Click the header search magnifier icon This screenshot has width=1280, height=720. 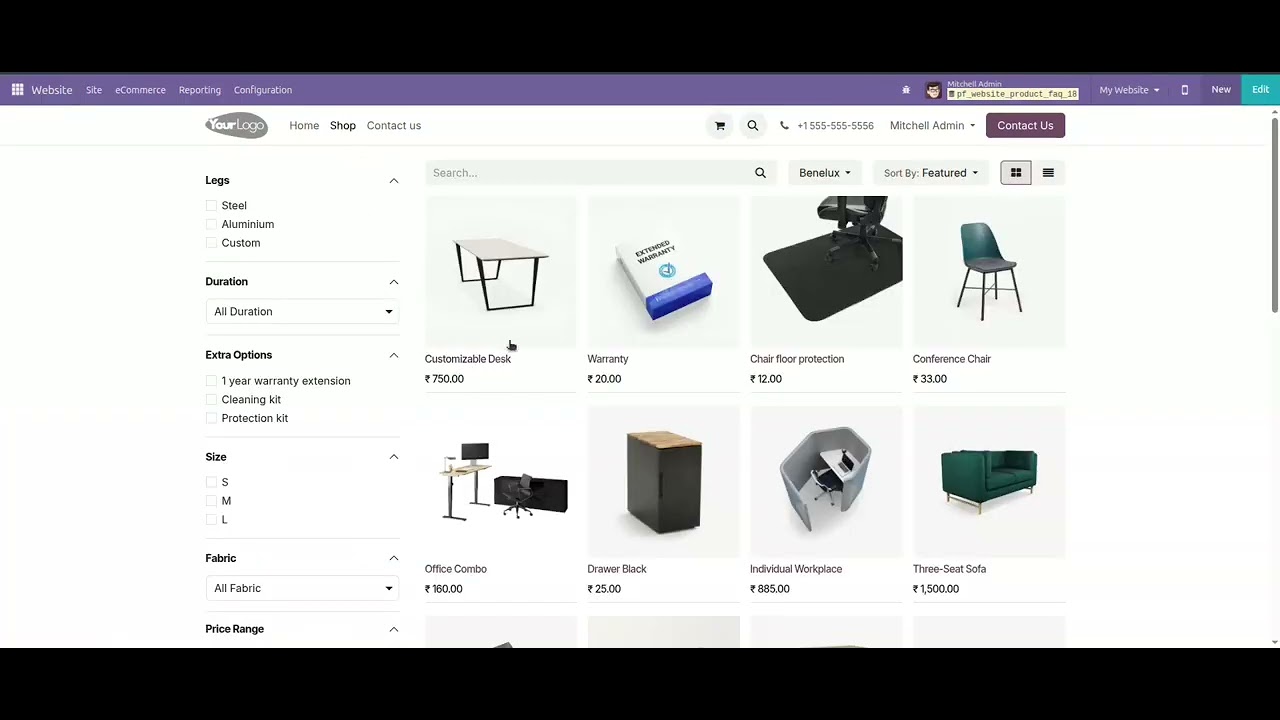753,126
